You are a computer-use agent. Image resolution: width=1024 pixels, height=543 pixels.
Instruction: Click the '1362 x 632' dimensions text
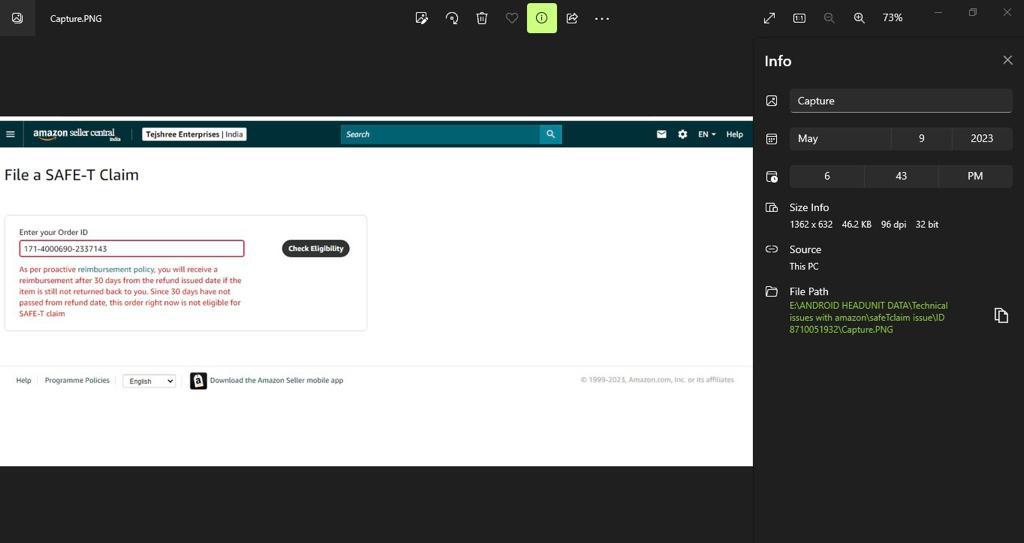click(811, 224)
